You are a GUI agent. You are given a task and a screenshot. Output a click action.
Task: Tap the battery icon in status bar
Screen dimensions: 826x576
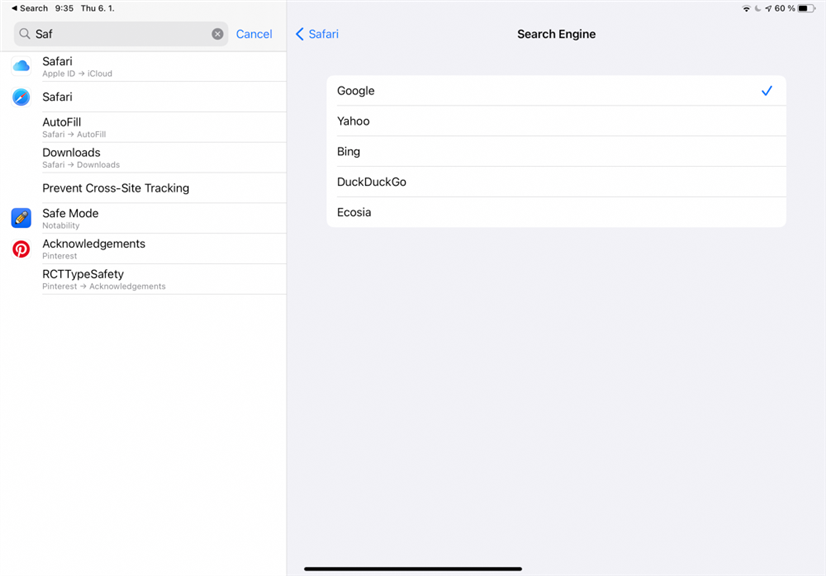pyautogui.click(x=806, y=8)
